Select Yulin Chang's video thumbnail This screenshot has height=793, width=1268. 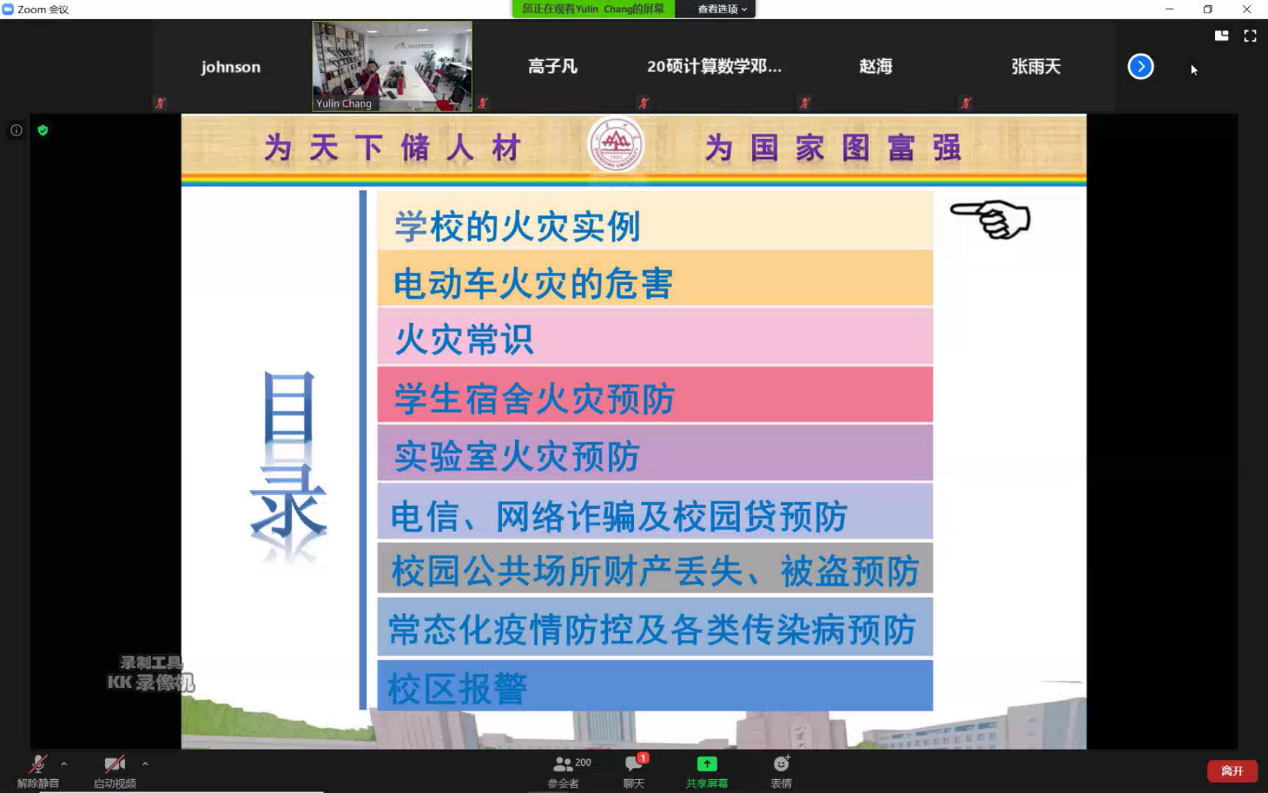(392, 66)
